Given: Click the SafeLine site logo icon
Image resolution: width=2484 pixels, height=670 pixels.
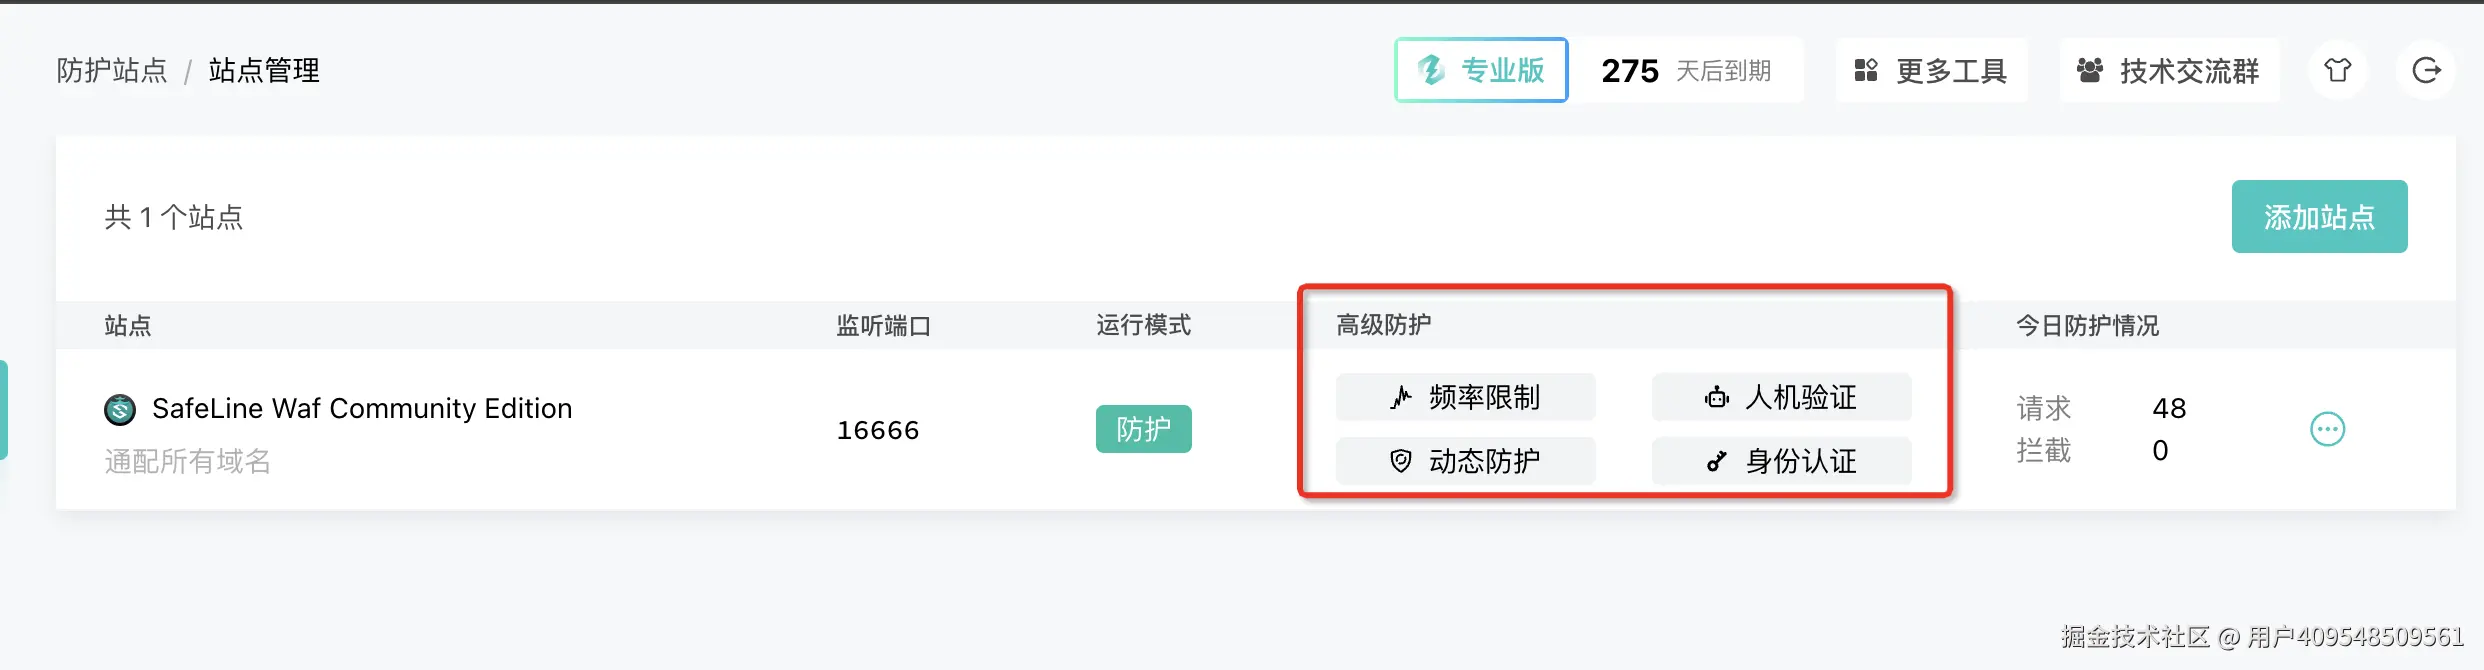Looking at the screenshot, I should [120, 409].
